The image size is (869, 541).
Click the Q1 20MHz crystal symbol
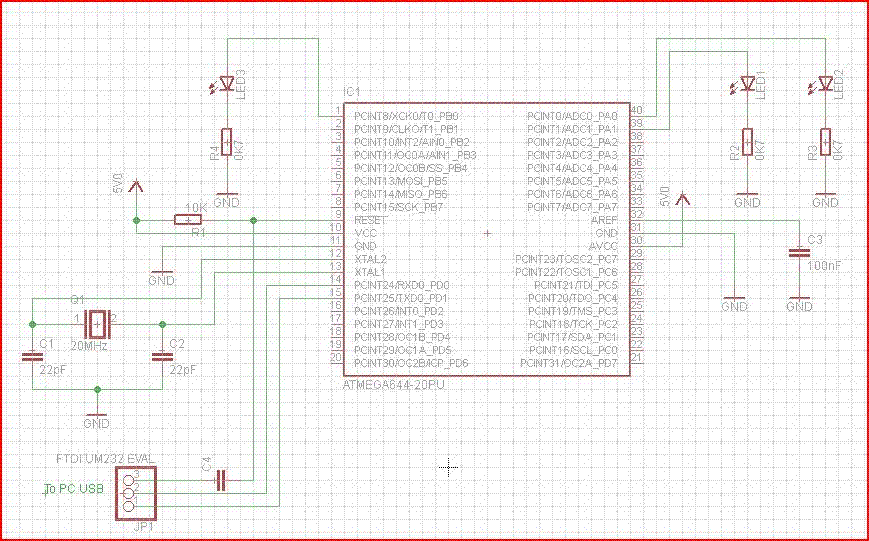pyautogui.click(x=97, y=324)
